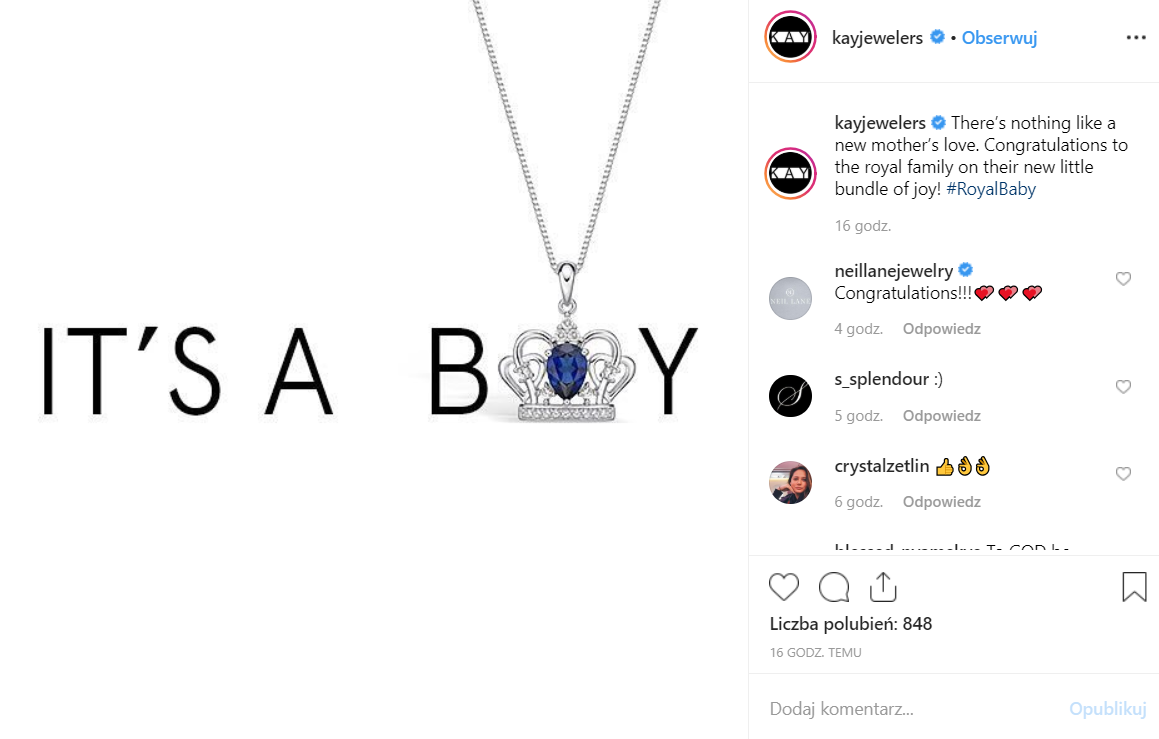The height and width of the screenshot is (739, 1159).
Task: Open the neillanejewelry profile avatar
Action: (790, 299)
